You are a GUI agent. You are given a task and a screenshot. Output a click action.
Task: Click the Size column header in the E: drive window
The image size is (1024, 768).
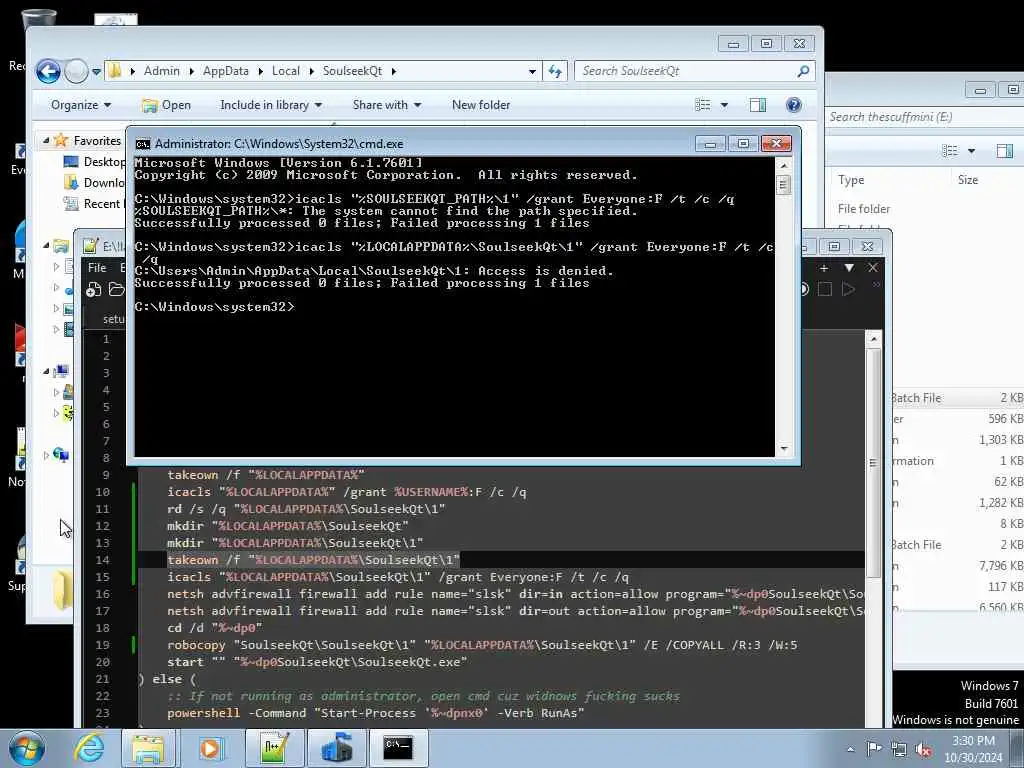click(x=968, y=180)
